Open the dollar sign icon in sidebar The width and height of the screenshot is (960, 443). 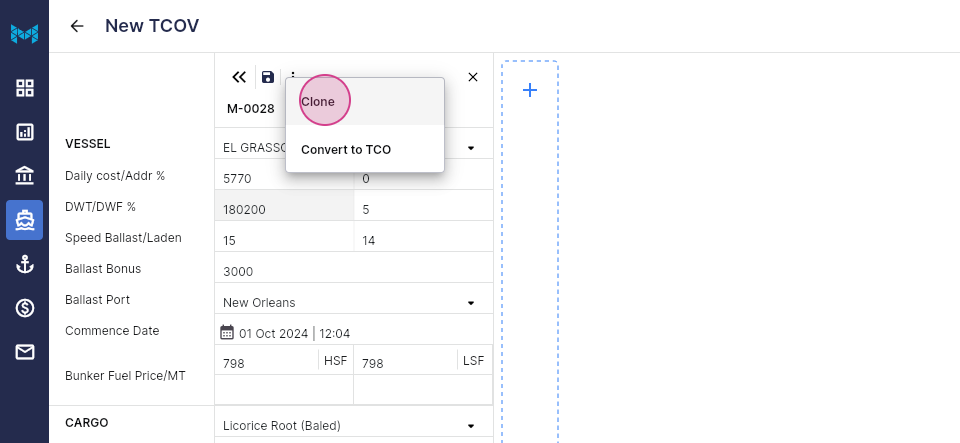point(24,308)
